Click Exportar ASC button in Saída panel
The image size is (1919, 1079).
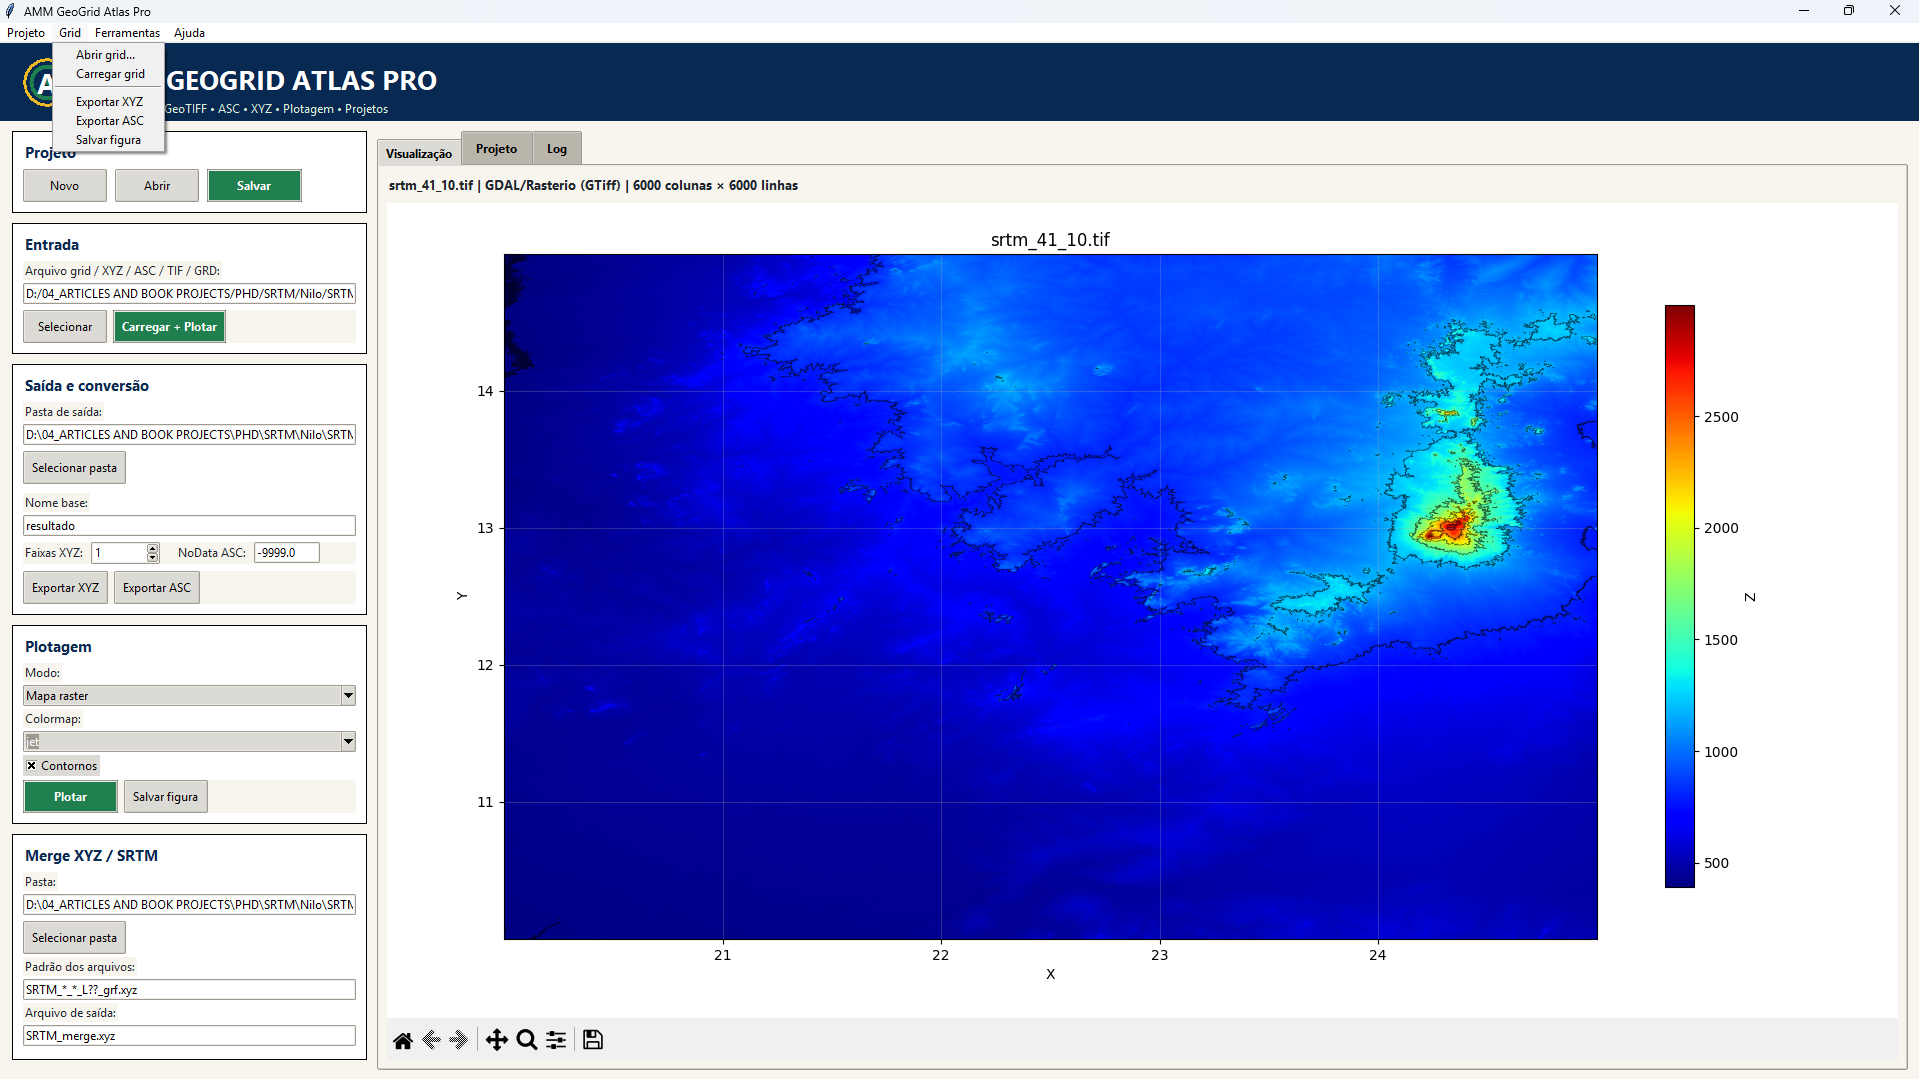(x=157, y=588)
